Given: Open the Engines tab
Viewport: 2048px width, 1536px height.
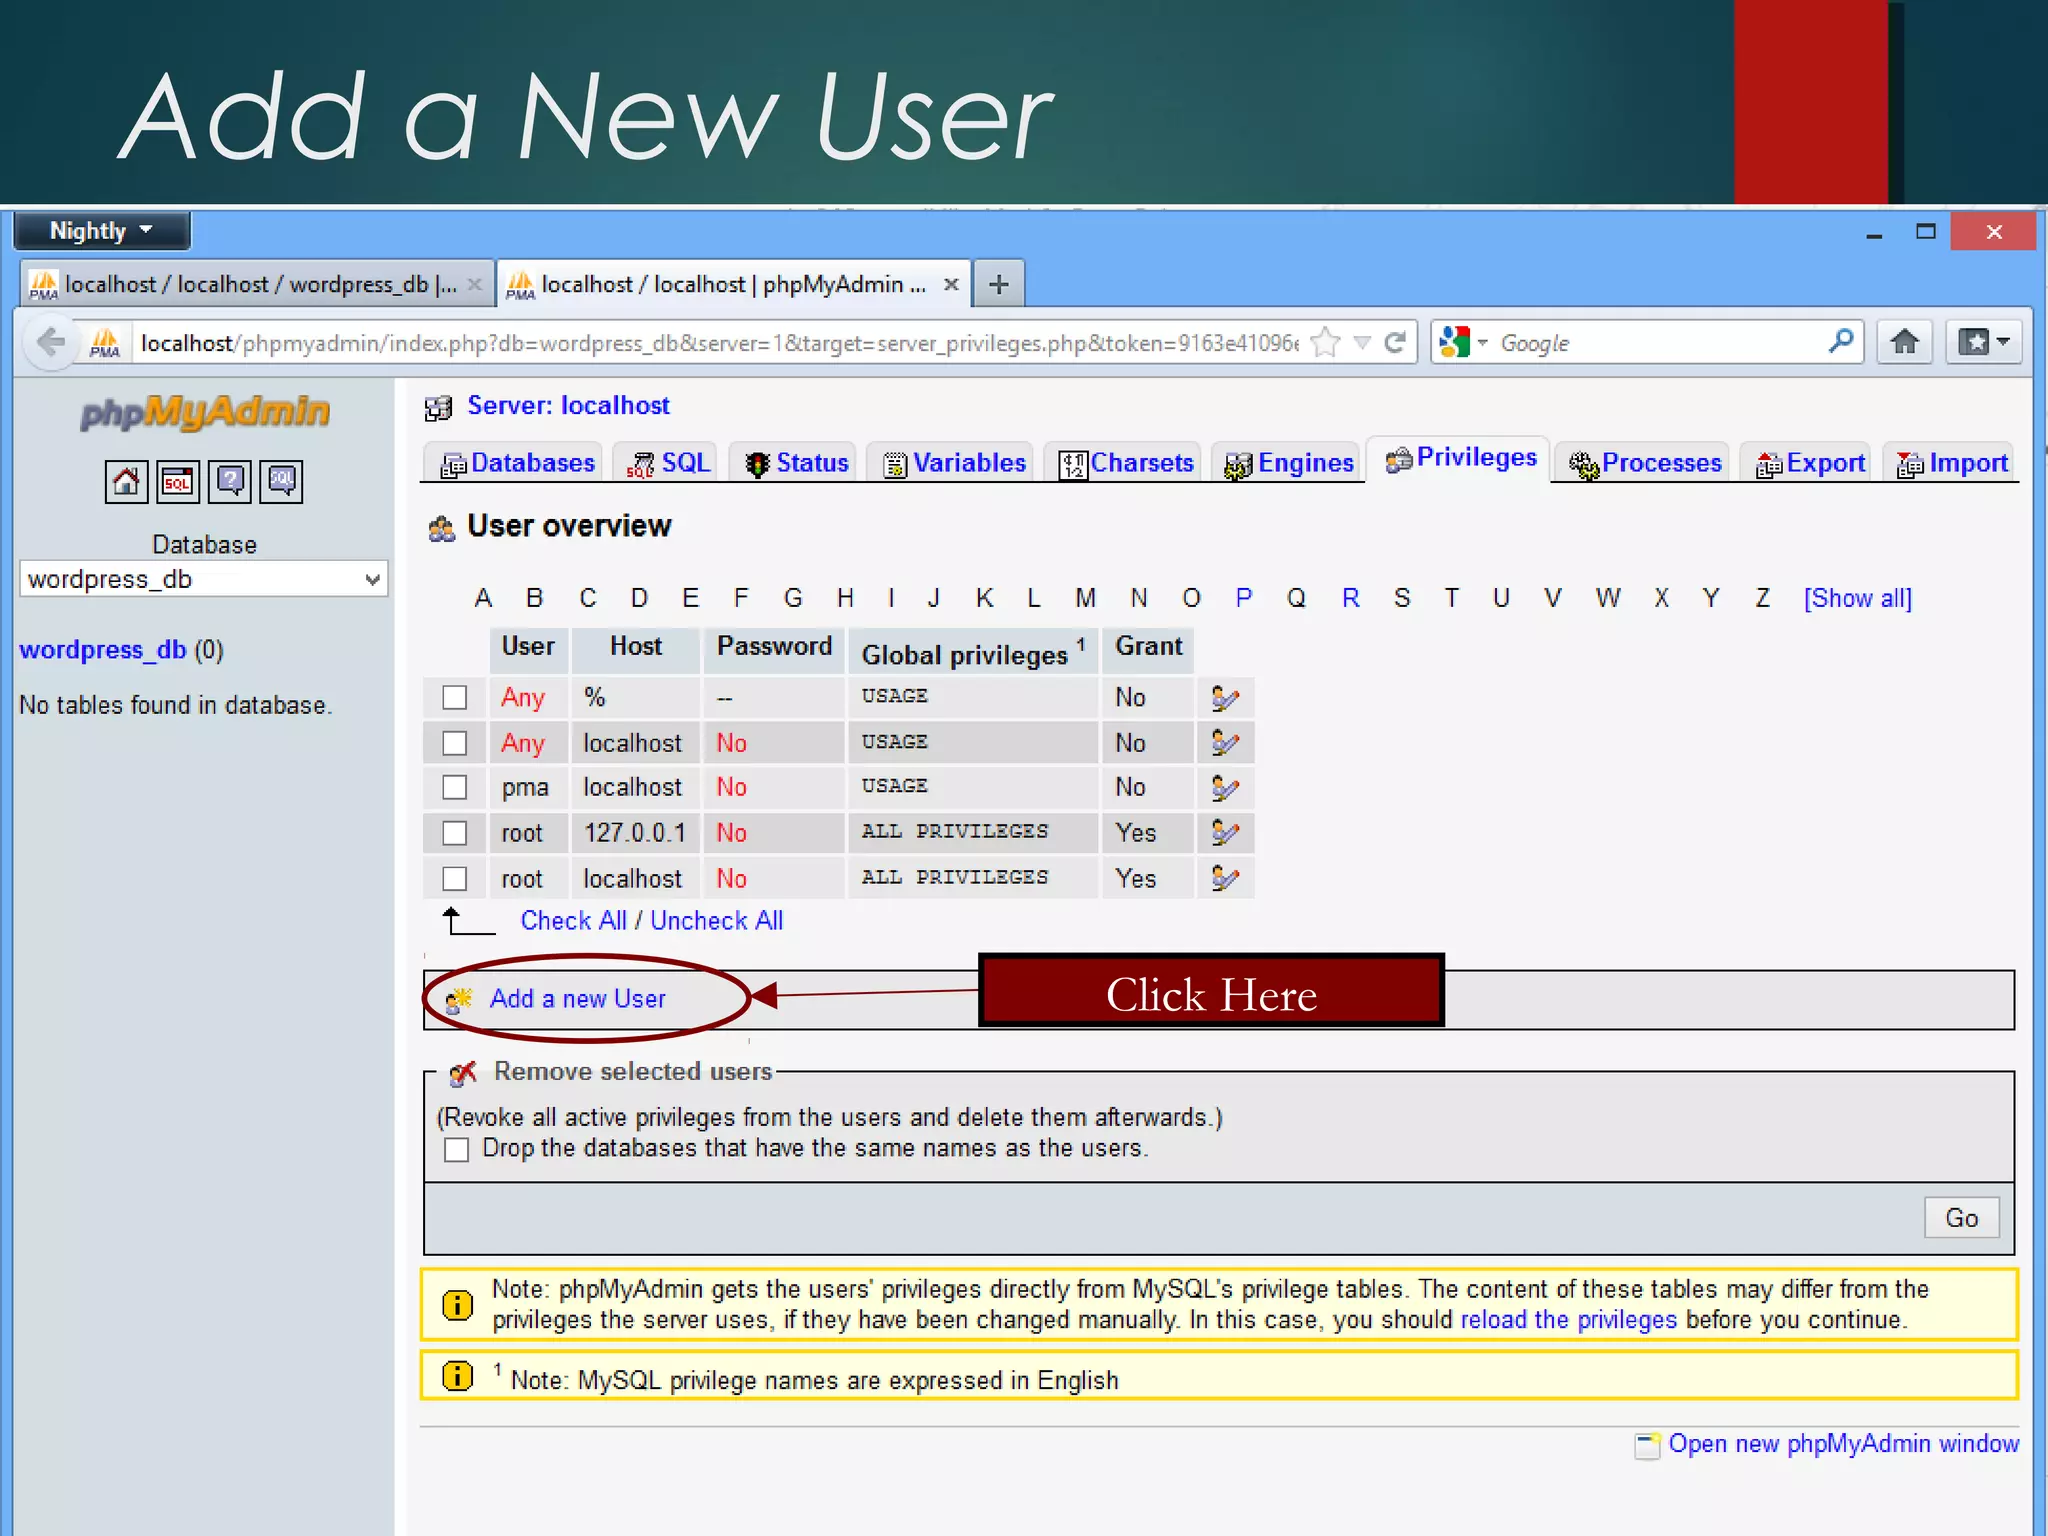Looking at the screenshot, I should (1288, 463).
